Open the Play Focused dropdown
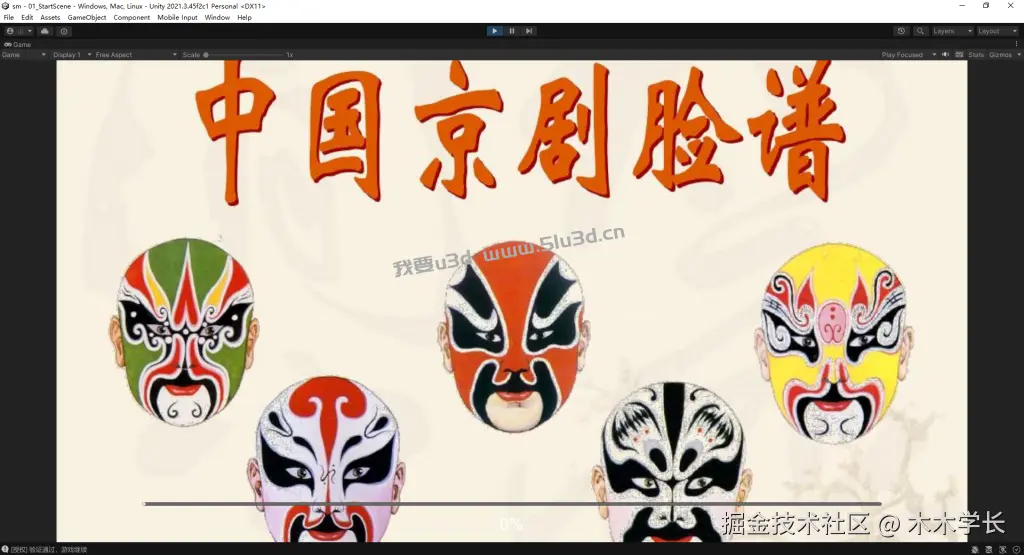Viewport: 1024px width, 555px height. coord(908,55)
